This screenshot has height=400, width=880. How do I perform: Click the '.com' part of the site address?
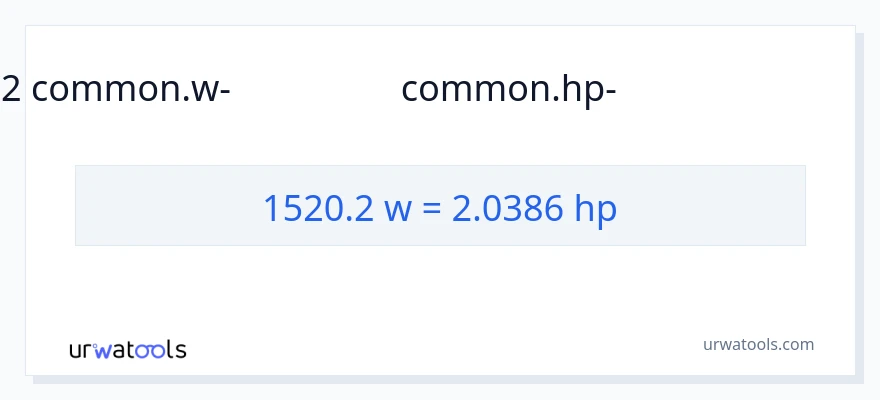[x=796, y=344]
